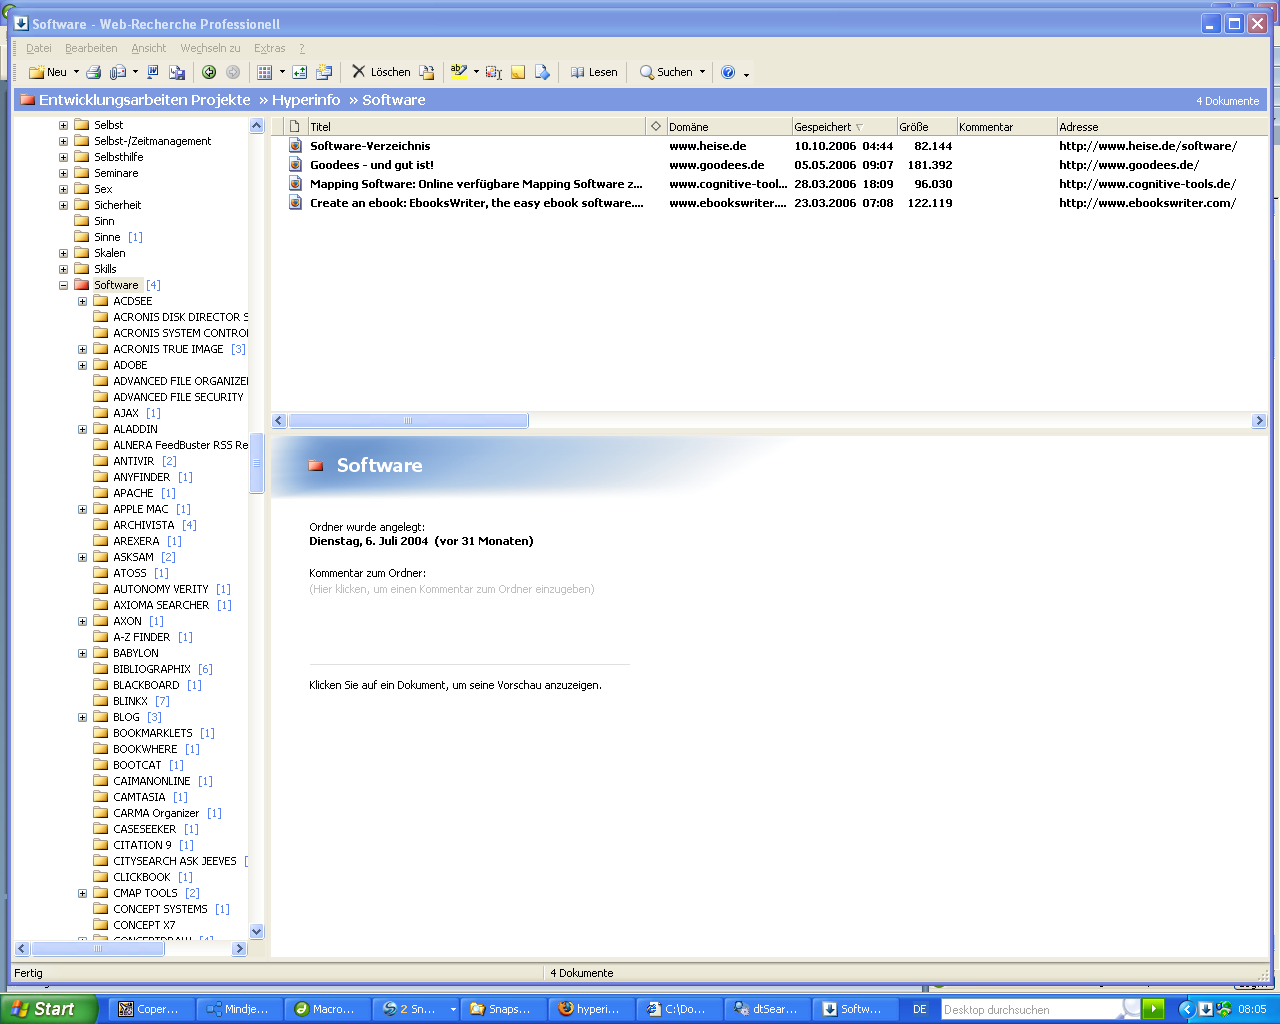Screen dimensions: 1280x1024
Task: Open help via blue question mark icon
Action: [x=728, y=72]
